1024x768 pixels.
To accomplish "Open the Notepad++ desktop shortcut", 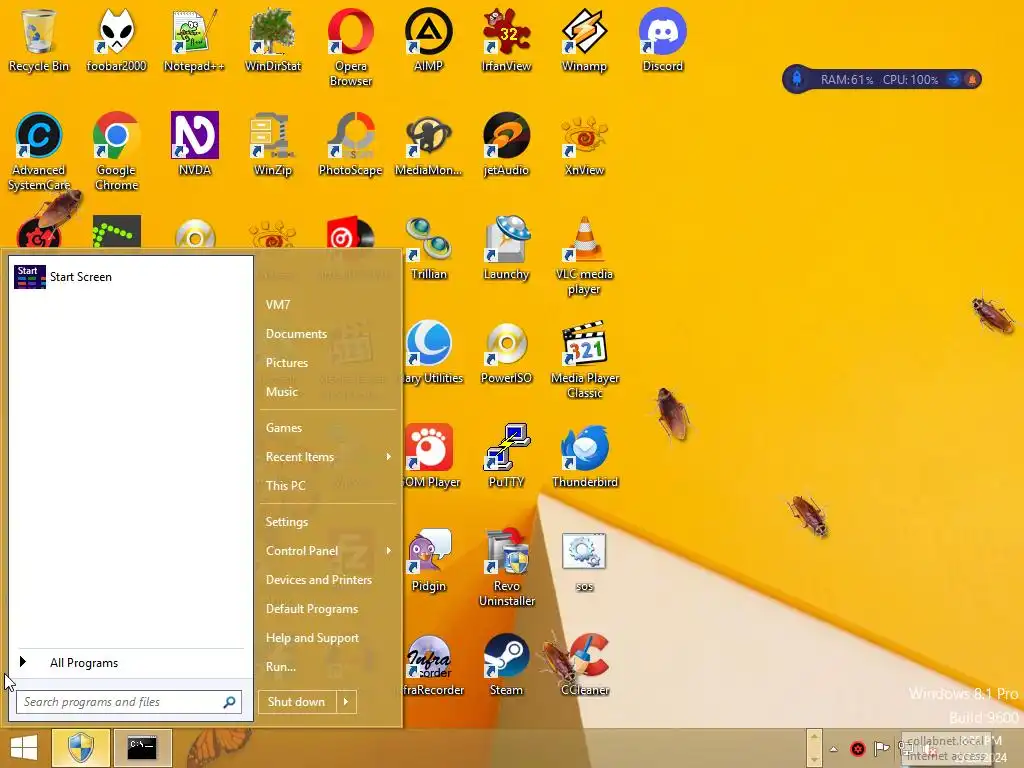I will [x=194, y=40].
